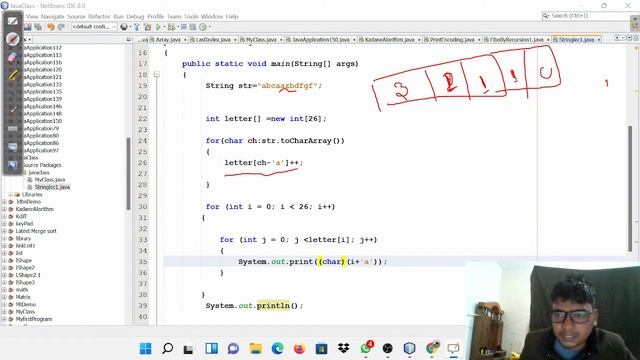The width and height of the screenshot is (640, 360).
Task: Expand the JdbsDemo project node
Action: (x=4, y=202)
